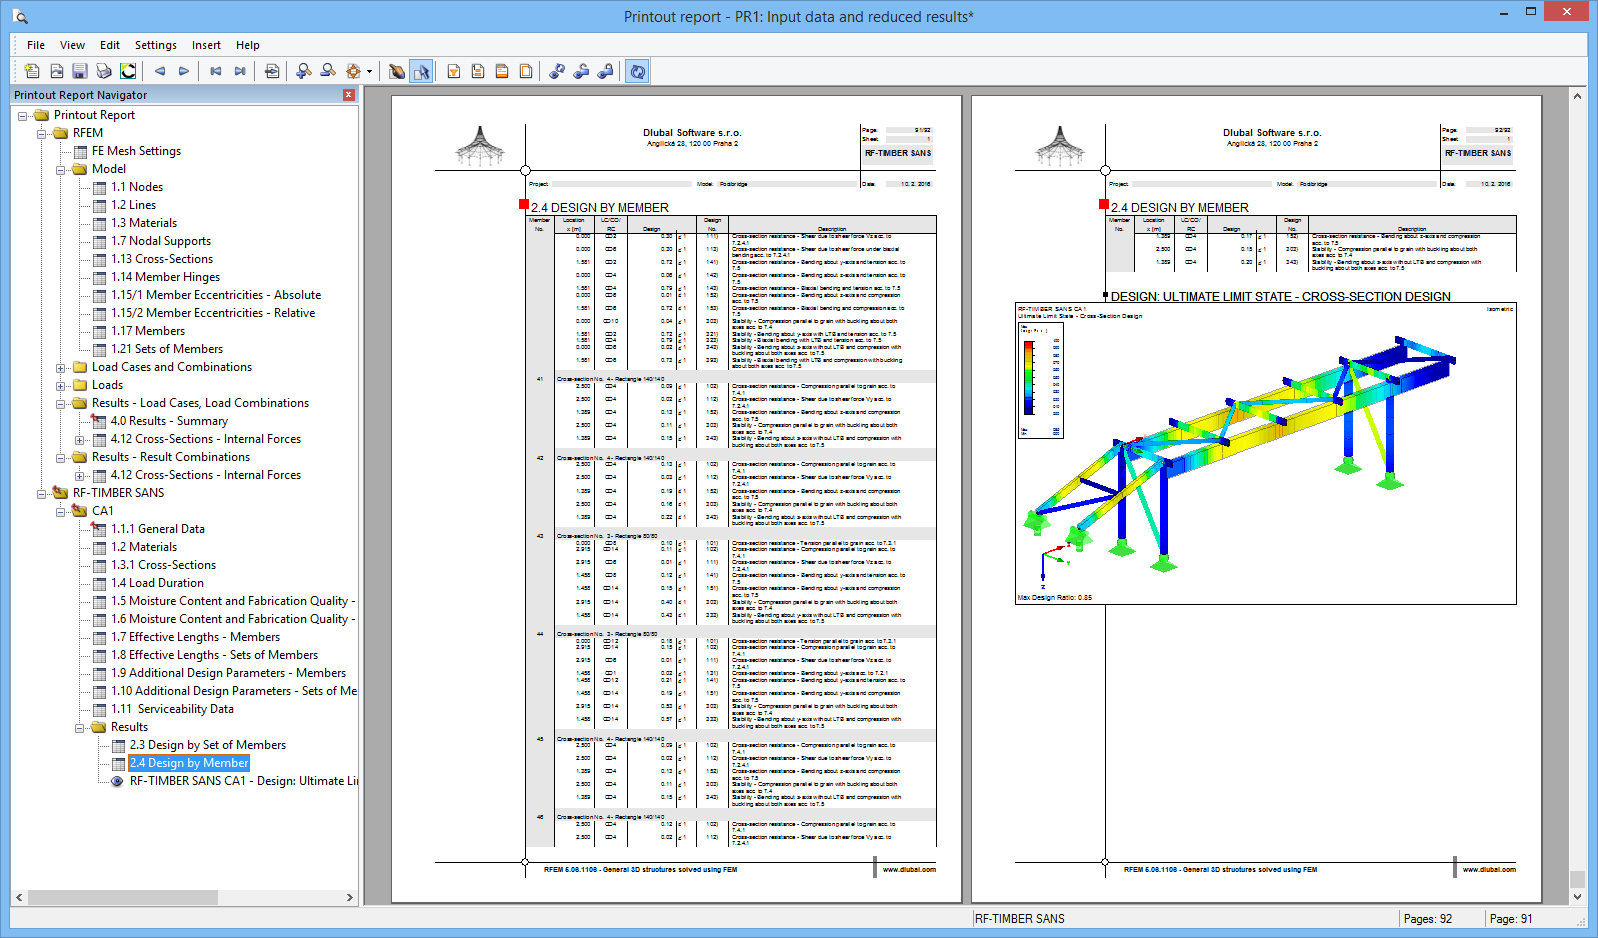
Task: Select 1.3 Materials under Model
Action: click(144, 223)
